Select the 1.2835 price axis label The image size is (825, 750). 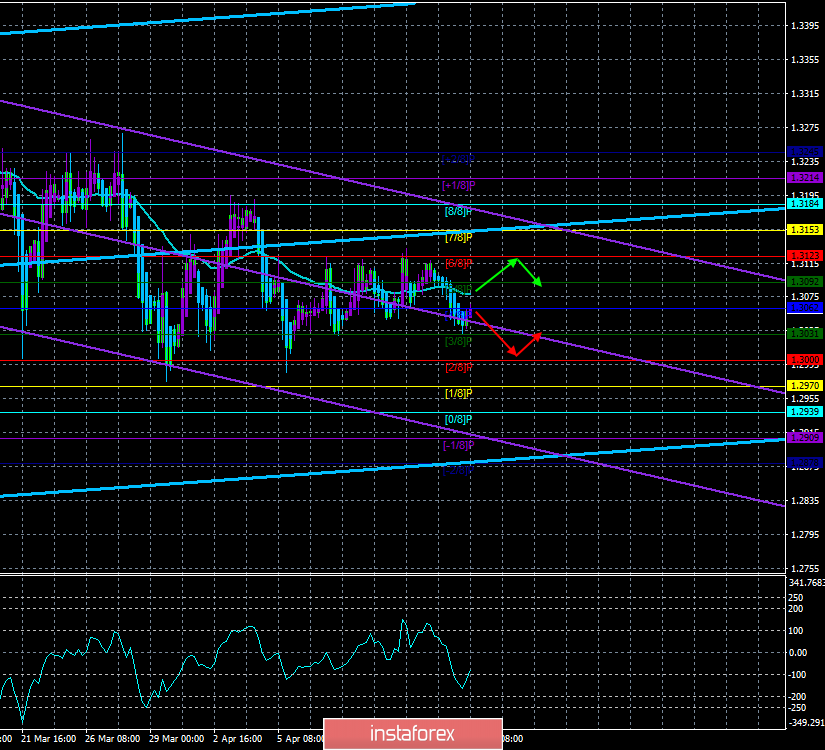coord(805,501)
